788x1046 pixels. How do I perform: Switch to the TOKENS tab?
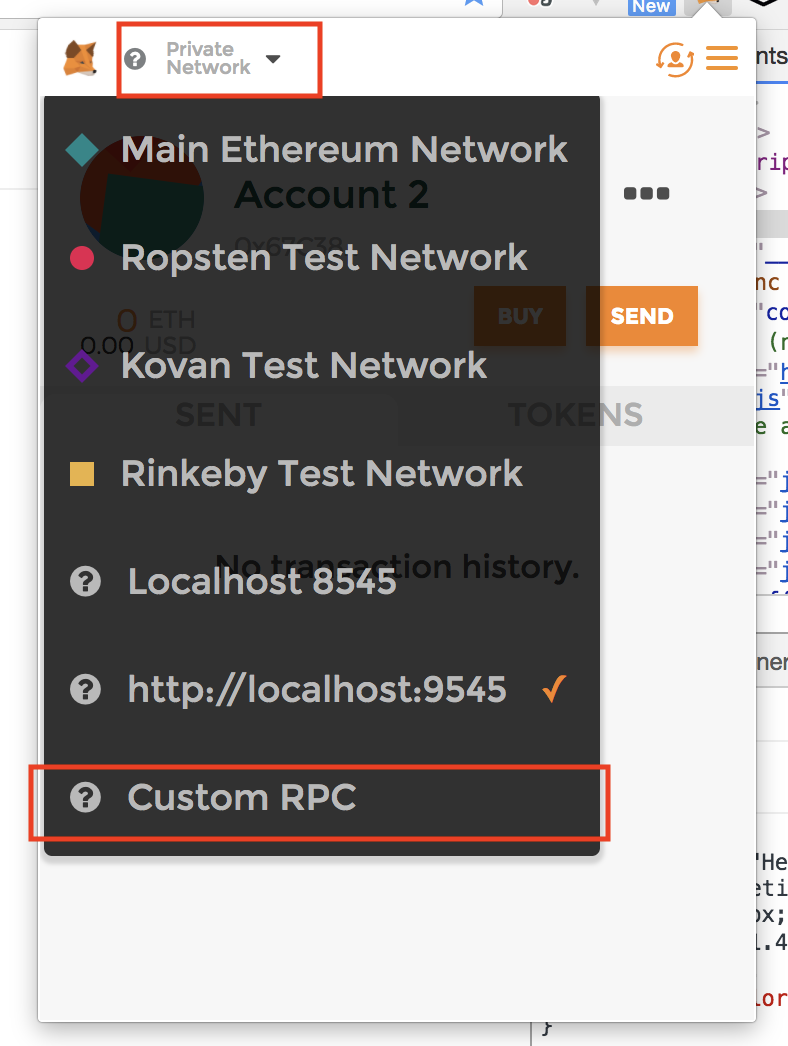point(575,414)
